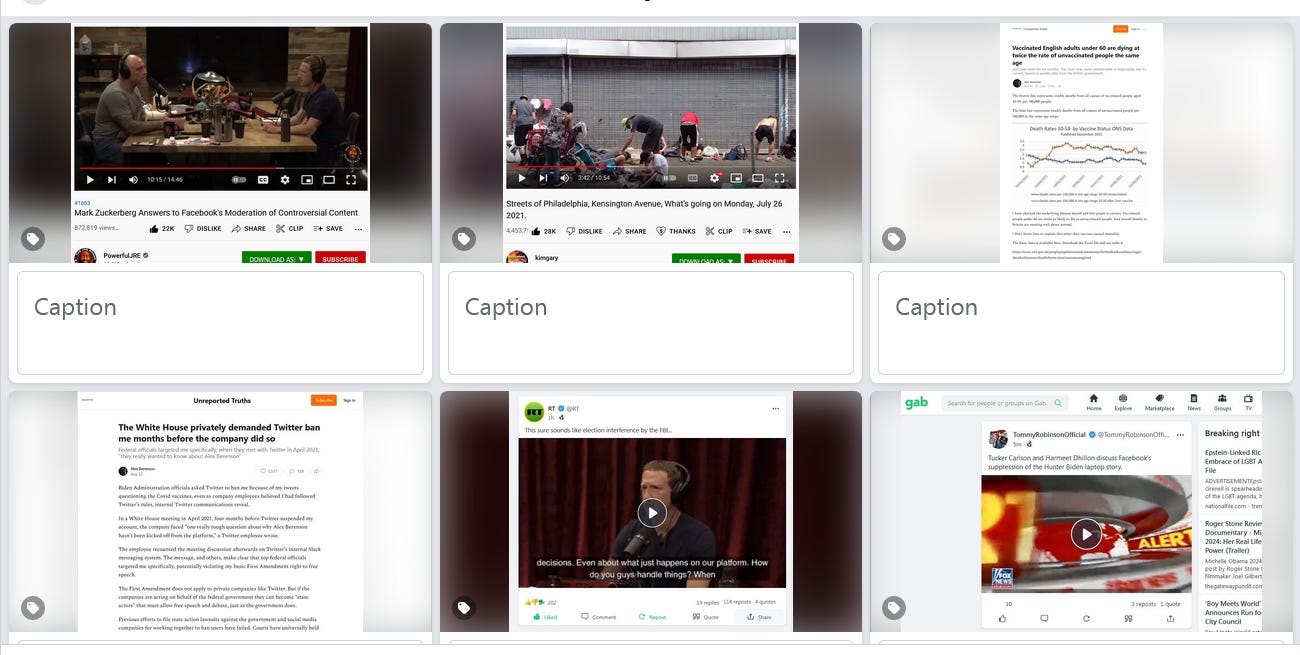Open Gab TV tab
Viewport: 1300px width, 655px height.
click(1248, 402)
